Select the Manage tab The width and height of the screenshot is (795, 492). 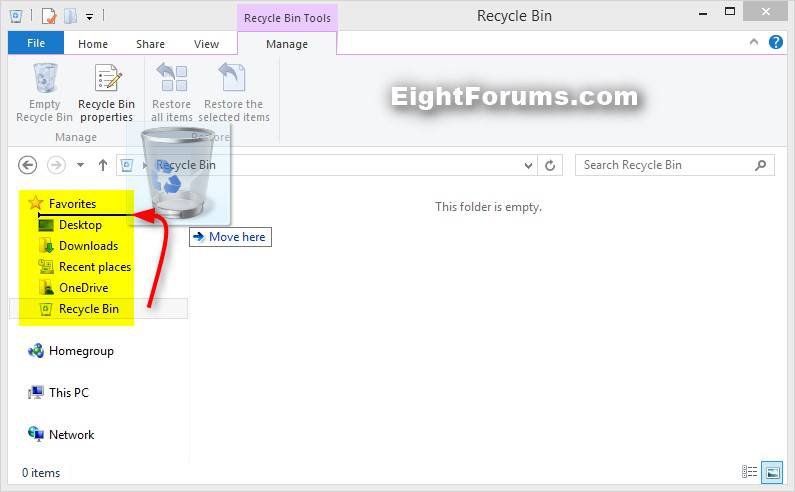click(x=287, y=44)
